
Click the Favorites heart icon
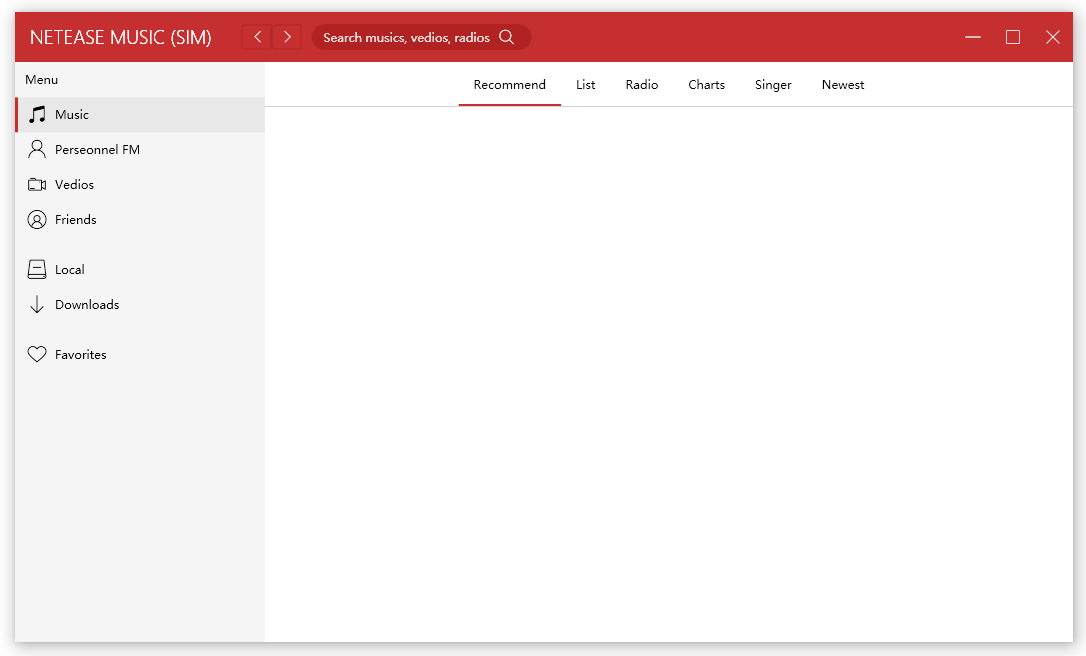(37, 354)
